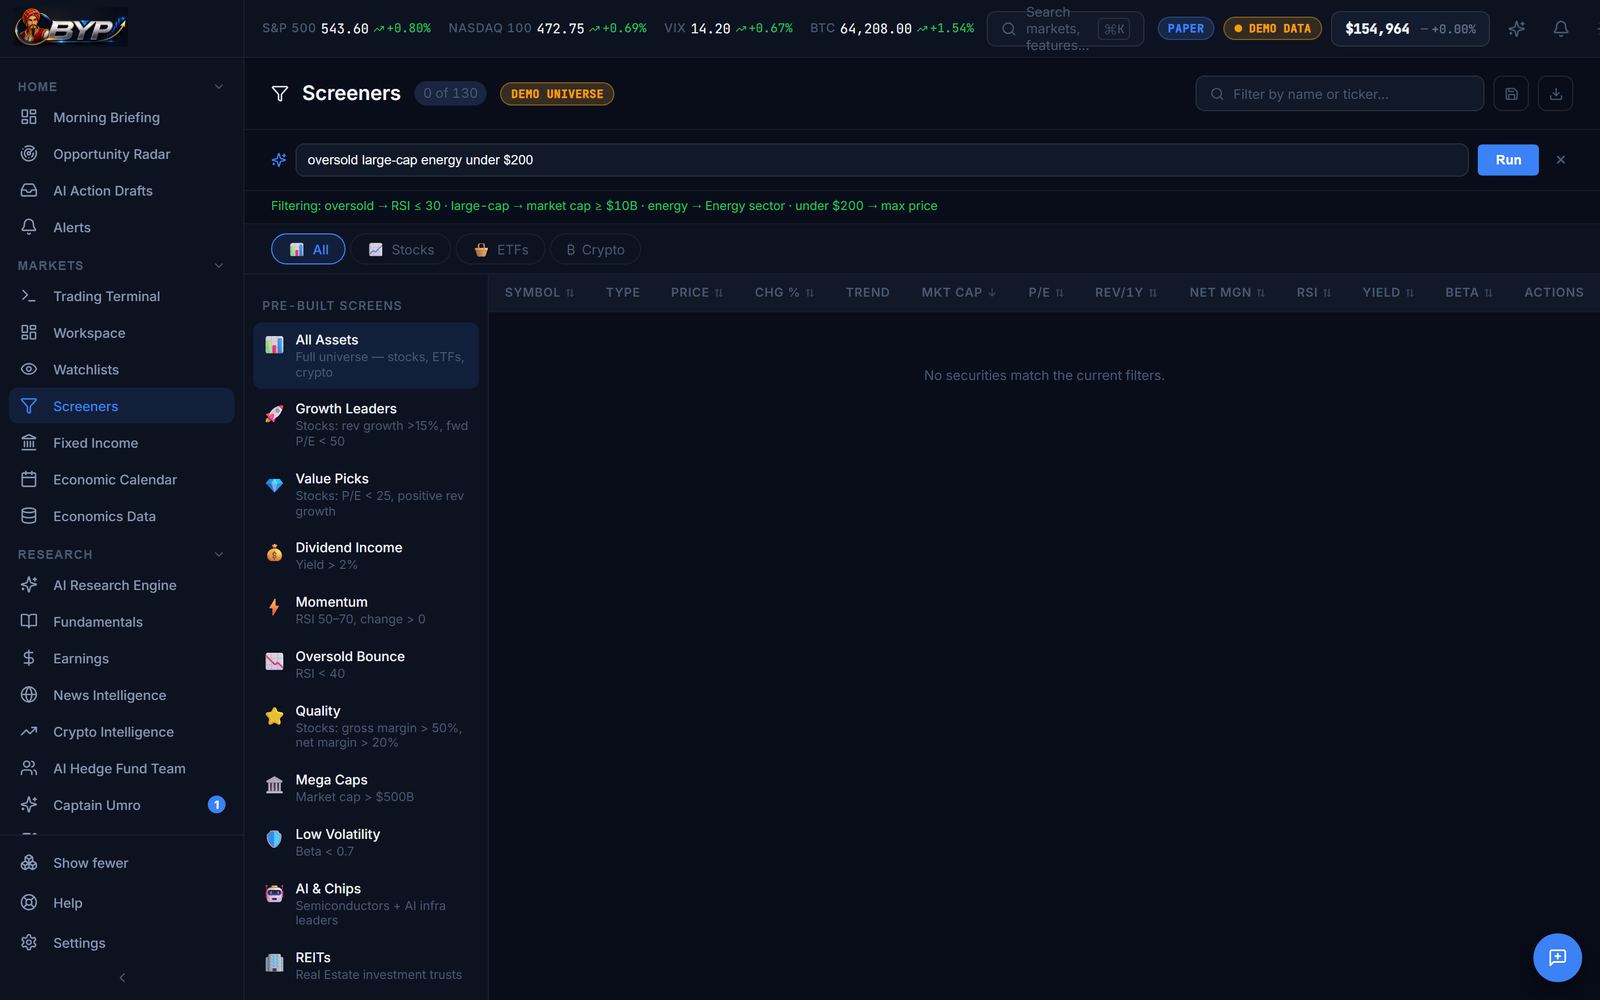Collapse the HOME section
1600x1000 pixels.
[219, 87]
